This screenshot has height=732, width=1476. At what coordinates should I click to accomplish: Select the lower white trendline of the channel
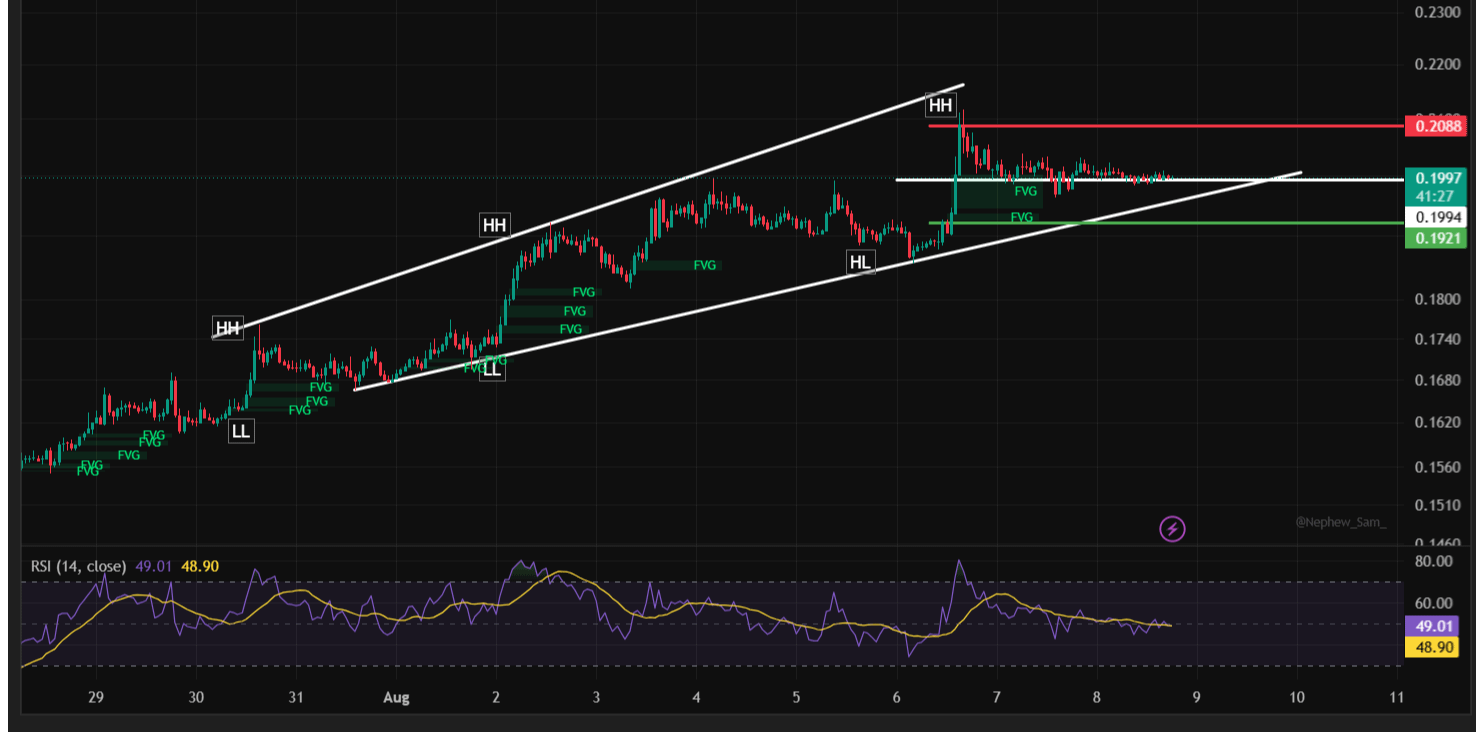(828, 281)
